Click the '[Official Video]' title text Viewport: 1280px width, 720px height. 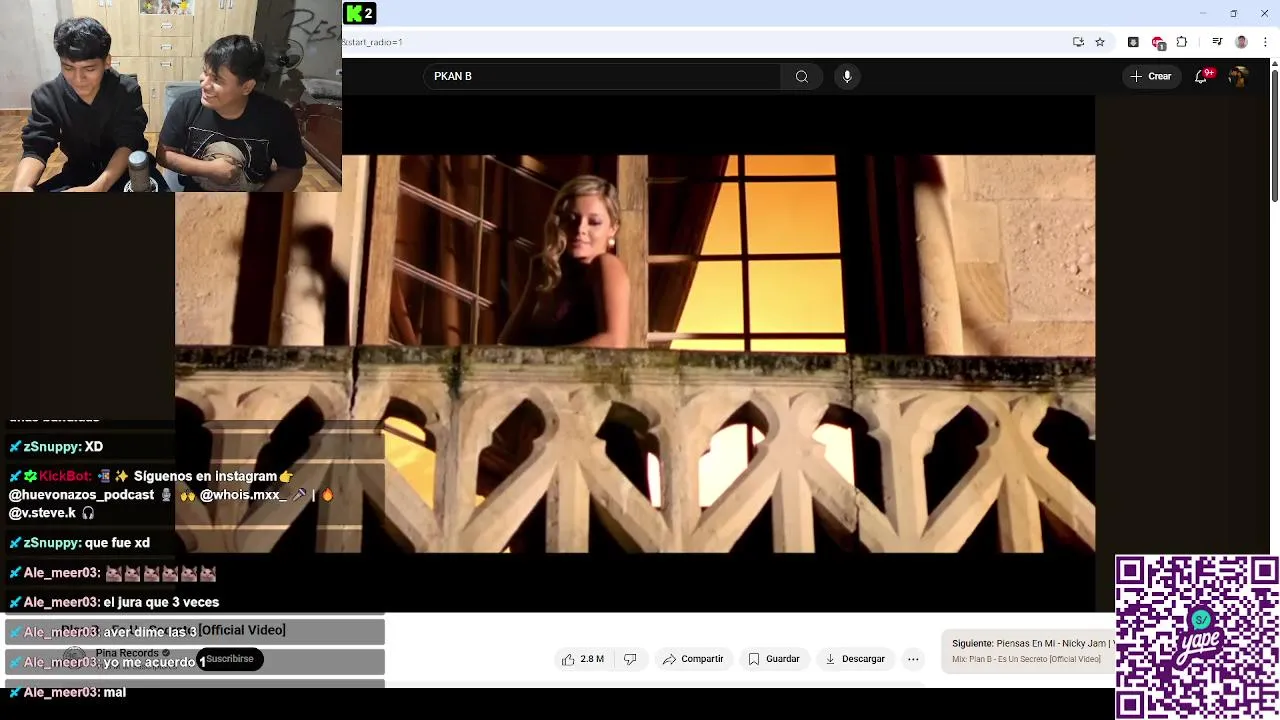[241, 630]
